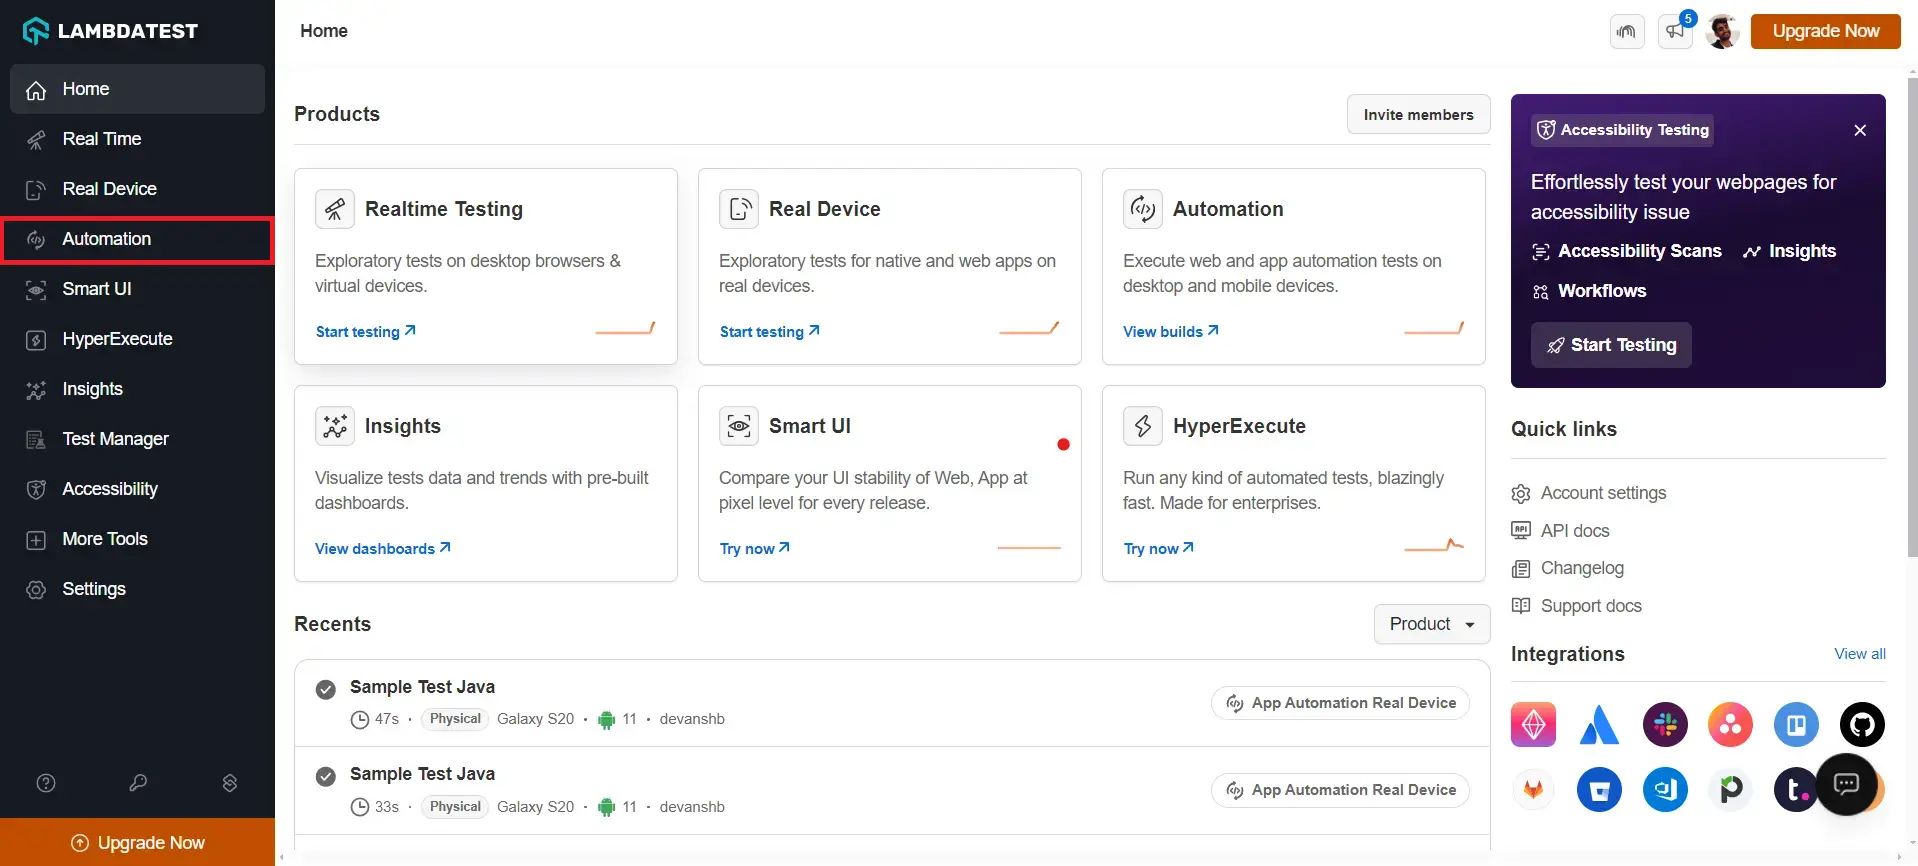The width and height of the screenshot is (1918, 866).
Task: Click View builds link
Action: tap(1171, 331)
